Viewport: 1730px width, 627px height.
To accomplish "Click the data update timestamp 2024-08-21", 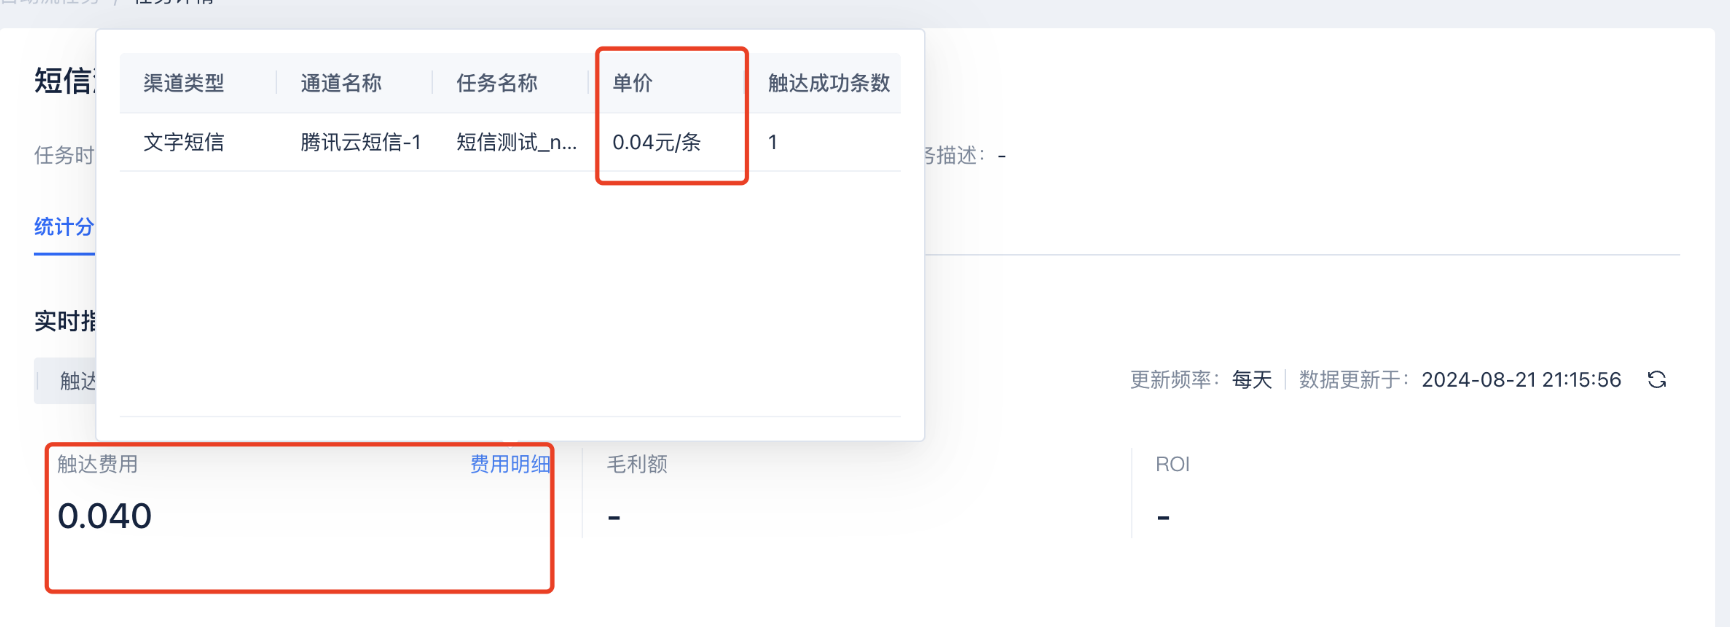I will coord(1521,380).
